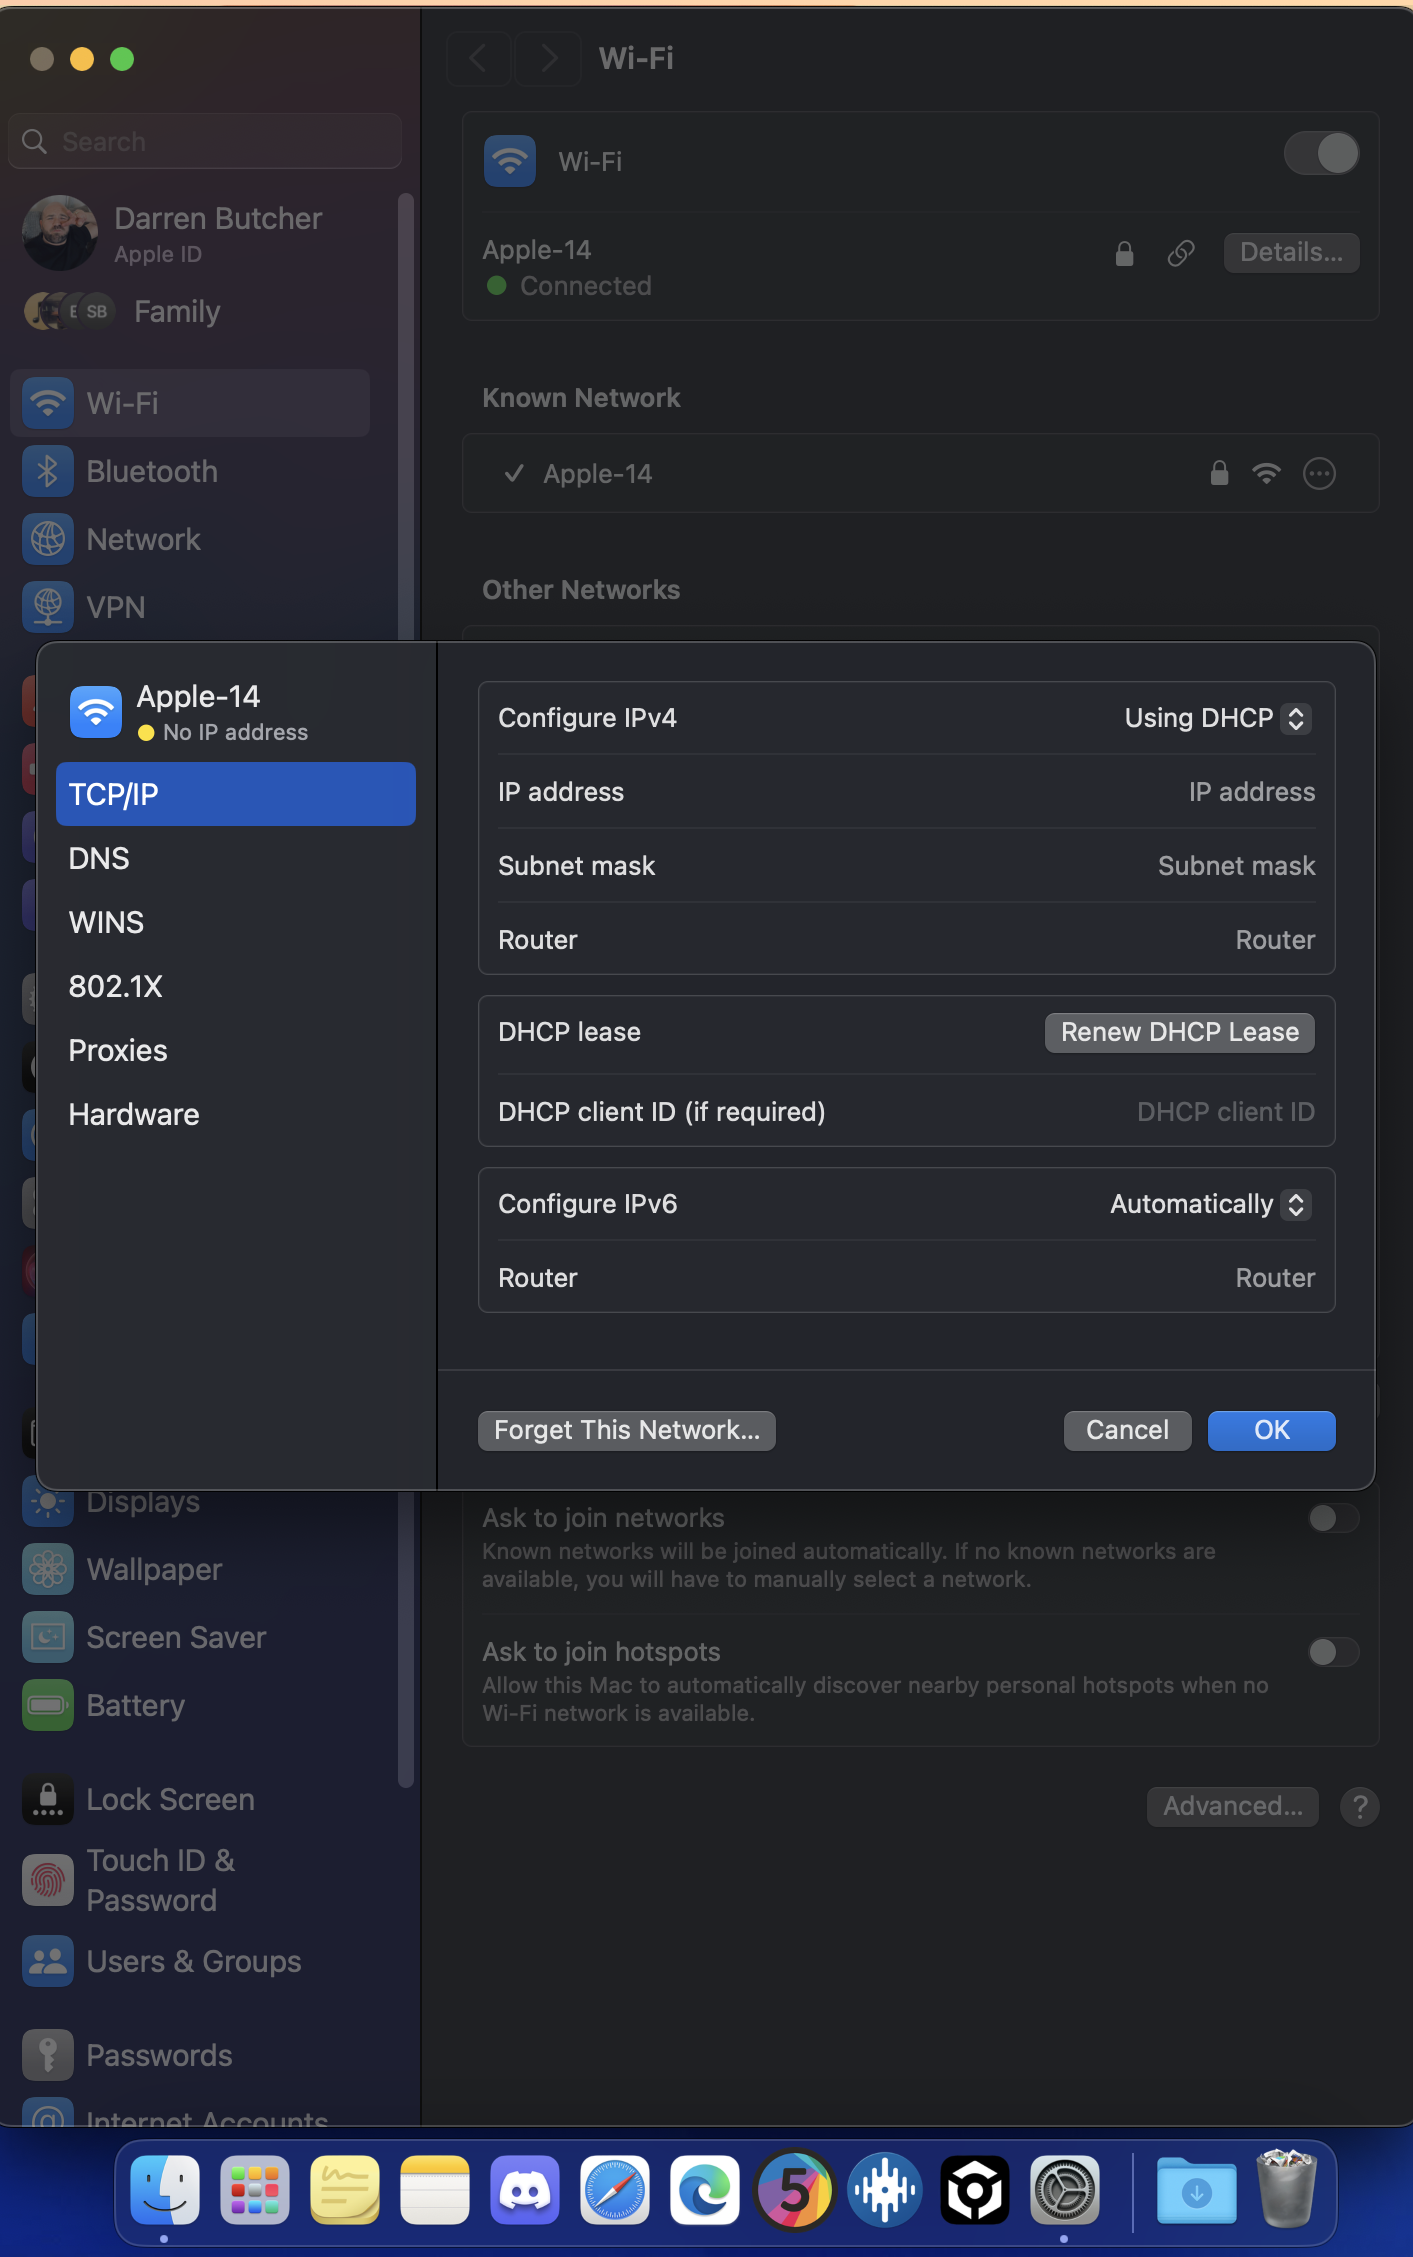
Task: Switch to the DNS tab
Action: tap(236, 858)
